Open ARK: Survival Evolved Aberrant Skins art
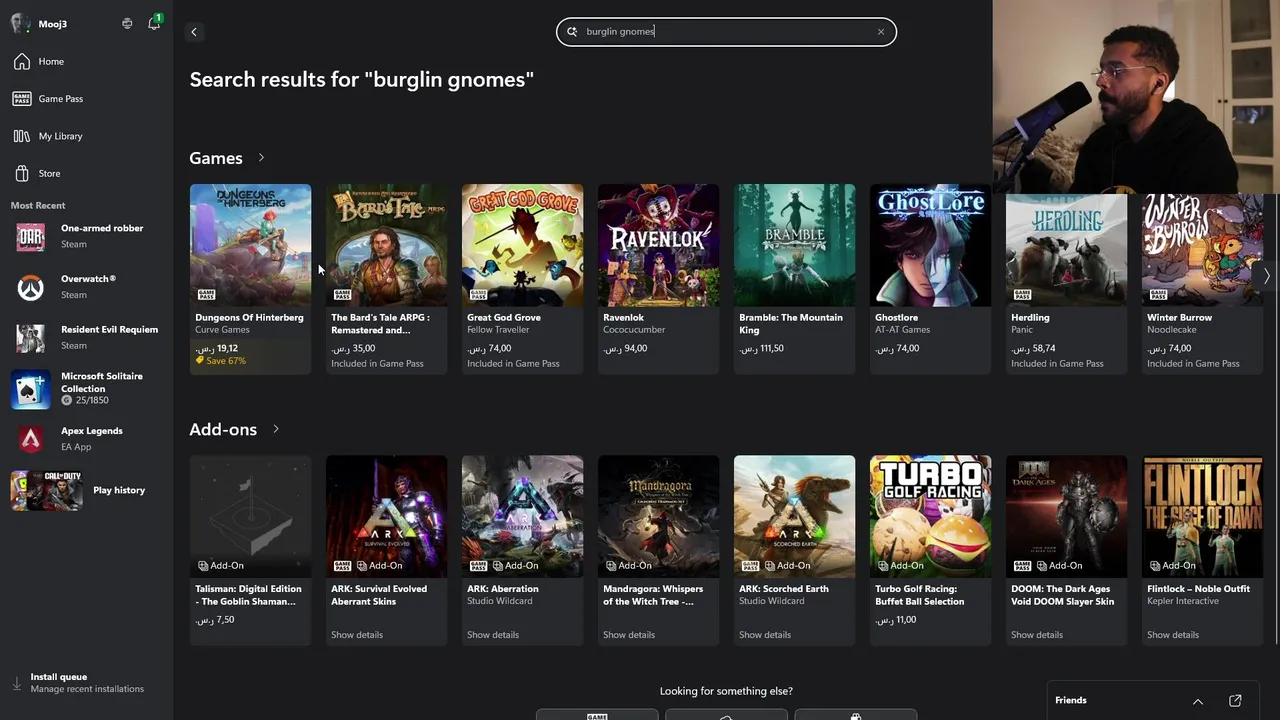The height and width of the screenshot is (720, 1280). pyautogui.click(x=387, y=517)
